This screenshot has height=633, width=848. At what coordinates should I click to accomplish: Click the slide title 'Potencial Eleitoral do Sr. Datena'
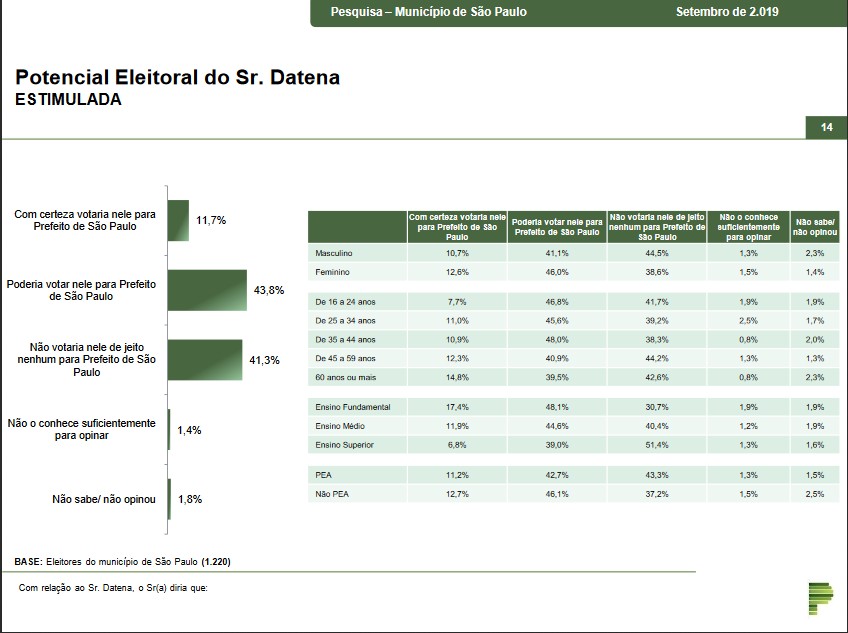point(177,77)
